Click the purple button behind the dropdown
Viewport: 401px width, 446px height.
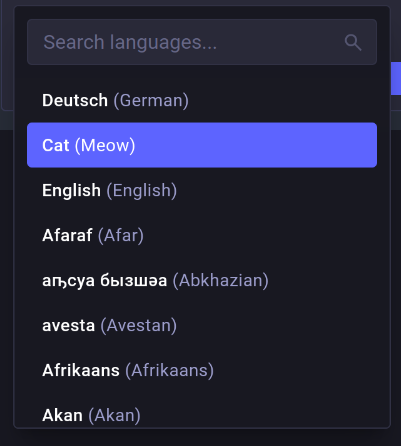tap(396, 78)
